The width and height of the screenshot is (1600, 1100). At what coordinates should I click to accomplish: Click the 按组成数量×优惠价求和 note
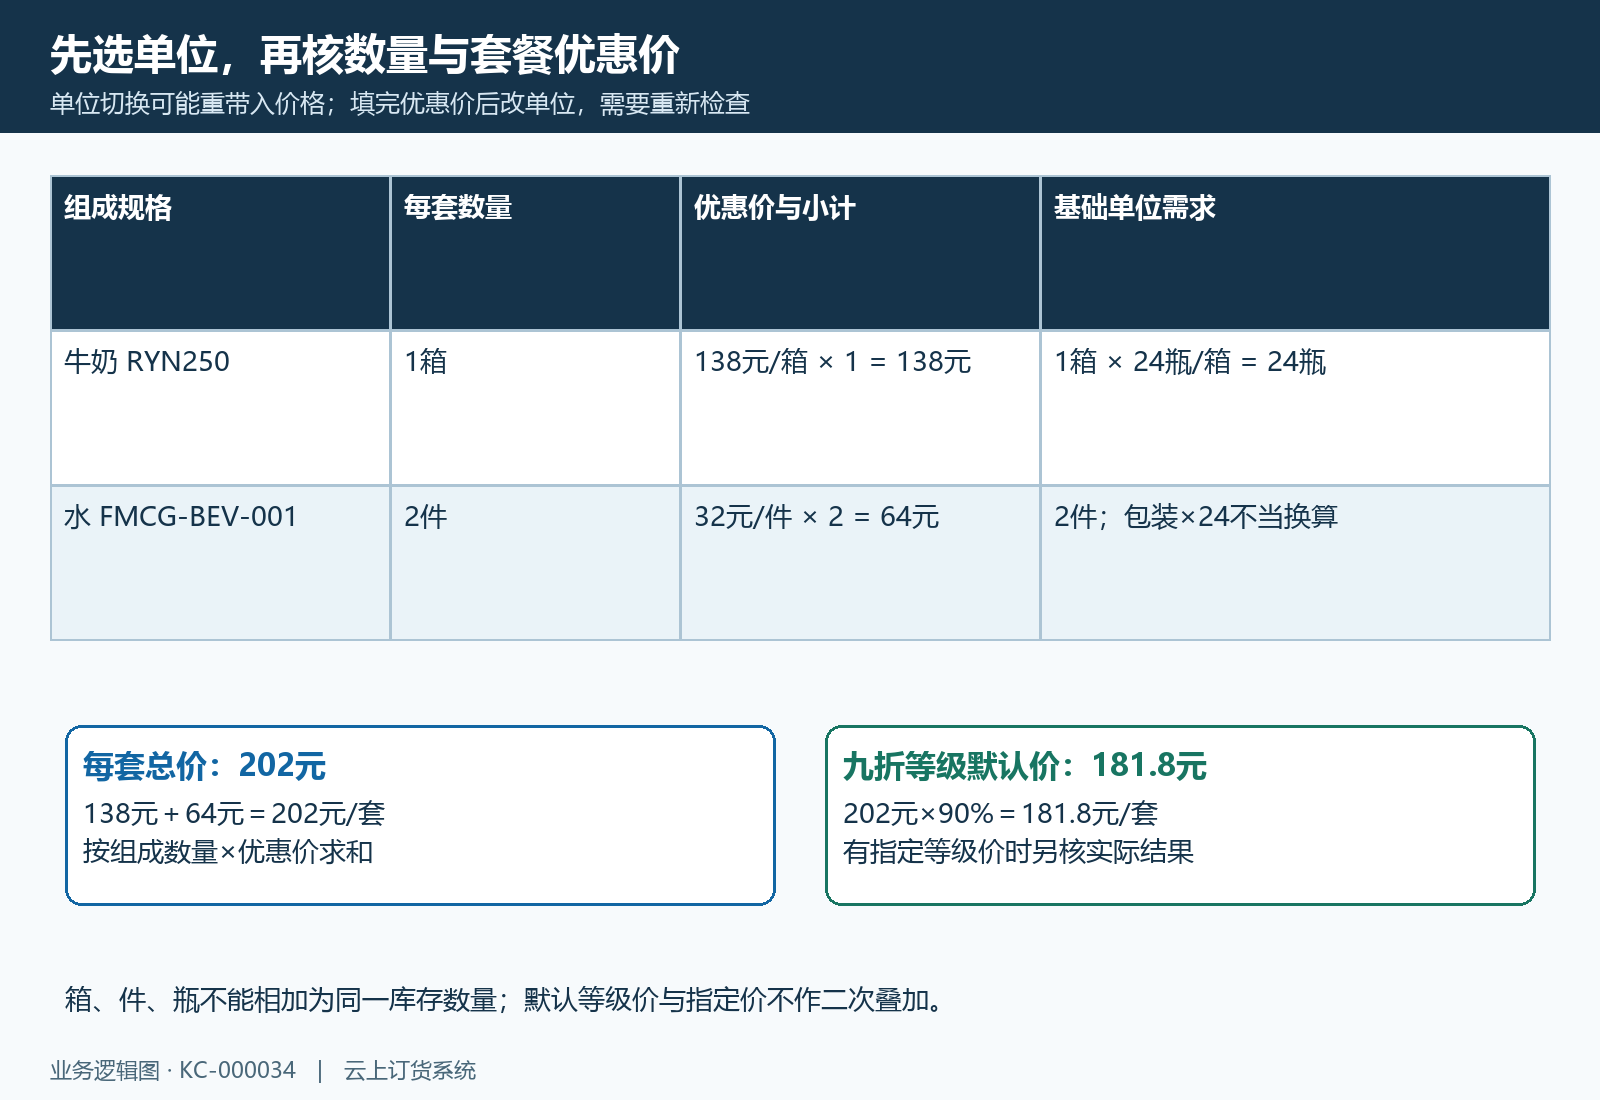(228, 852)
